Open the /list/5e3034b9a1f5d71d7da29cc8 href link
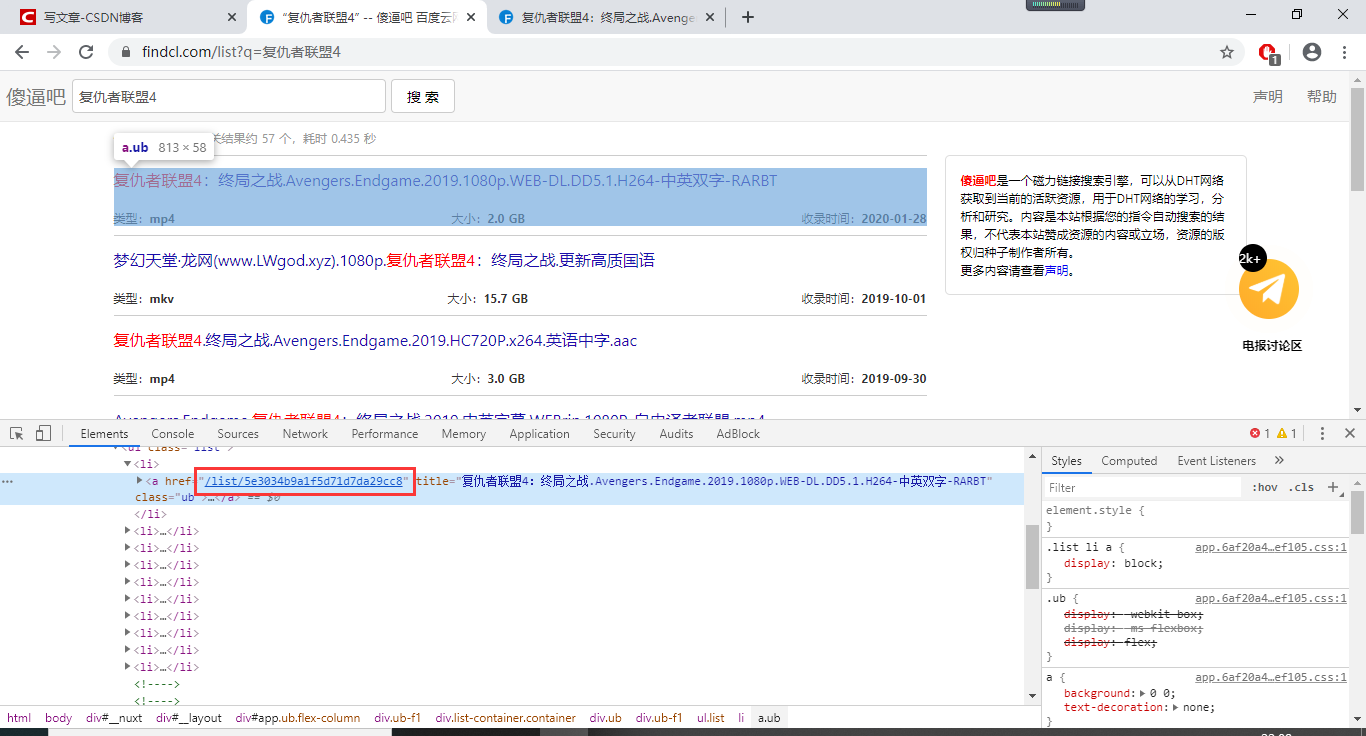1366x736 pixels. [304, 481]
